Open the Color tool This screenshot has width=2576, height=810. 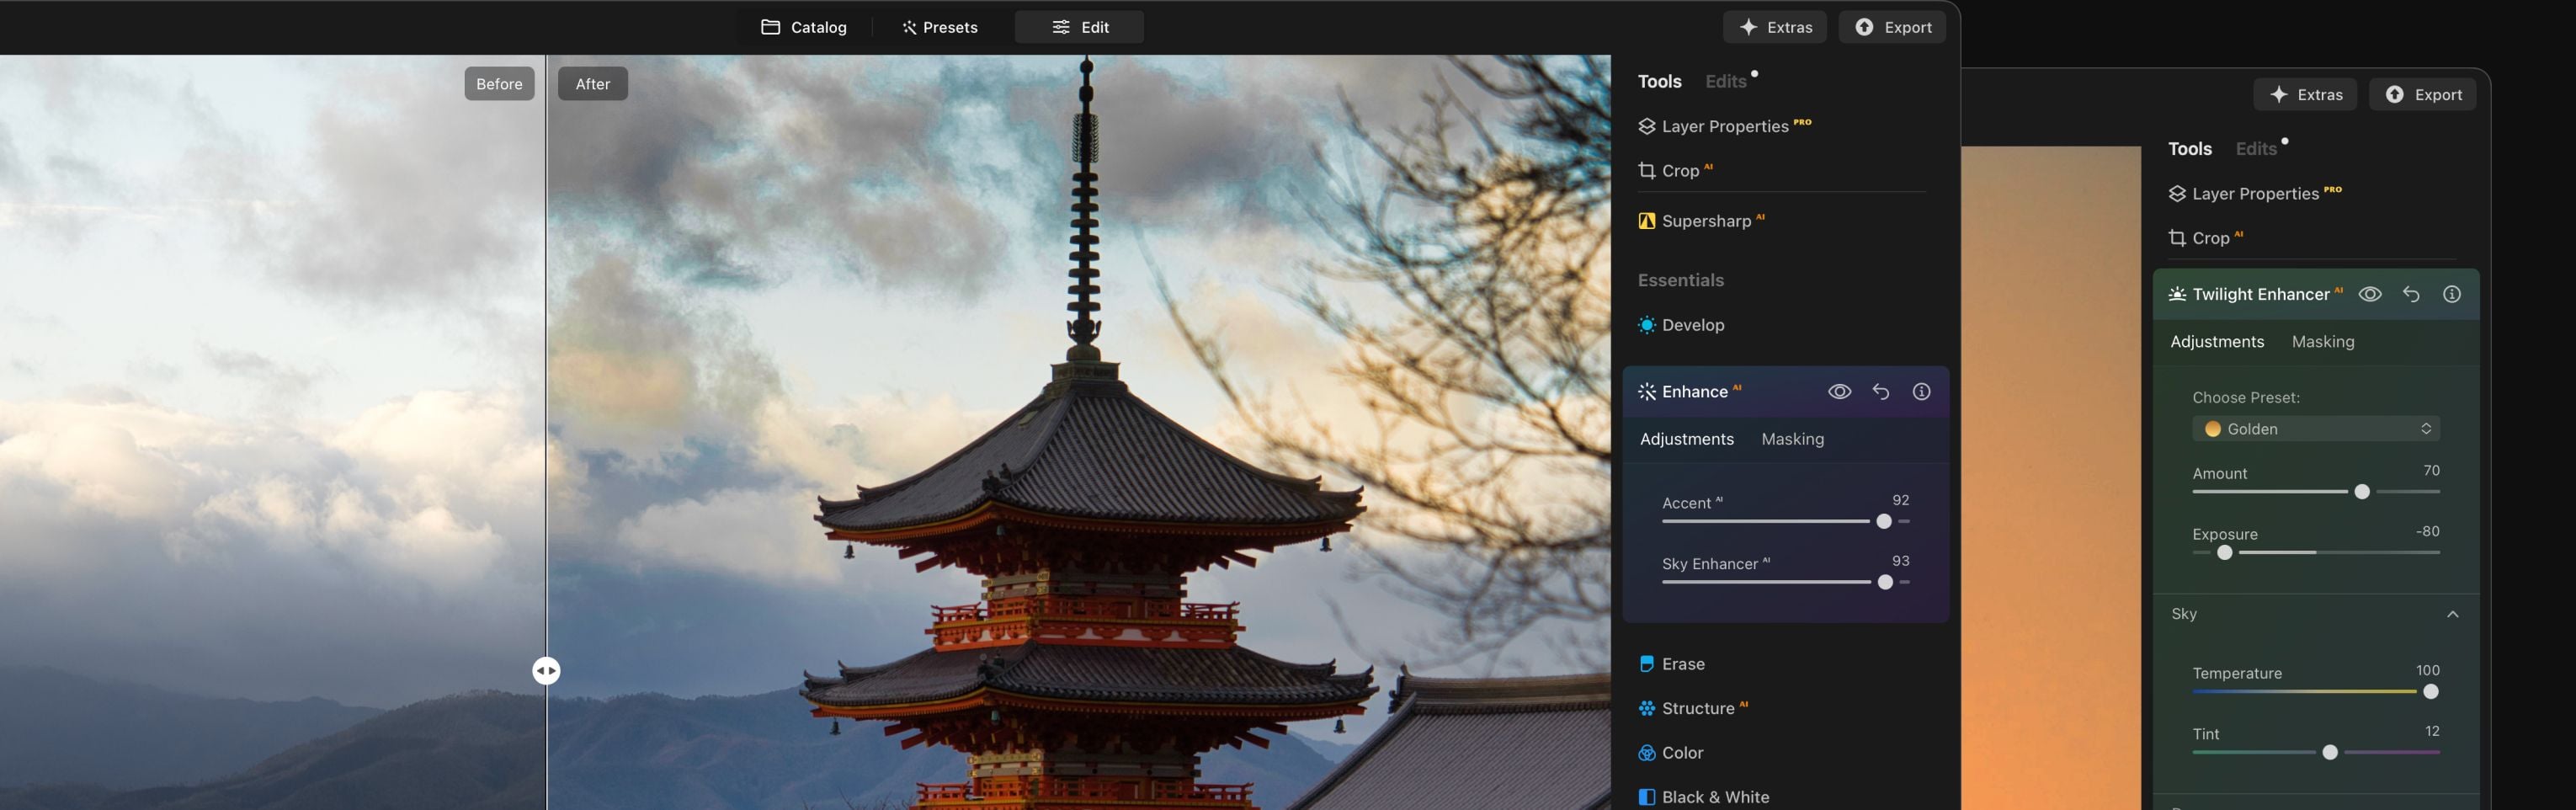click(x=1671, y=753)
